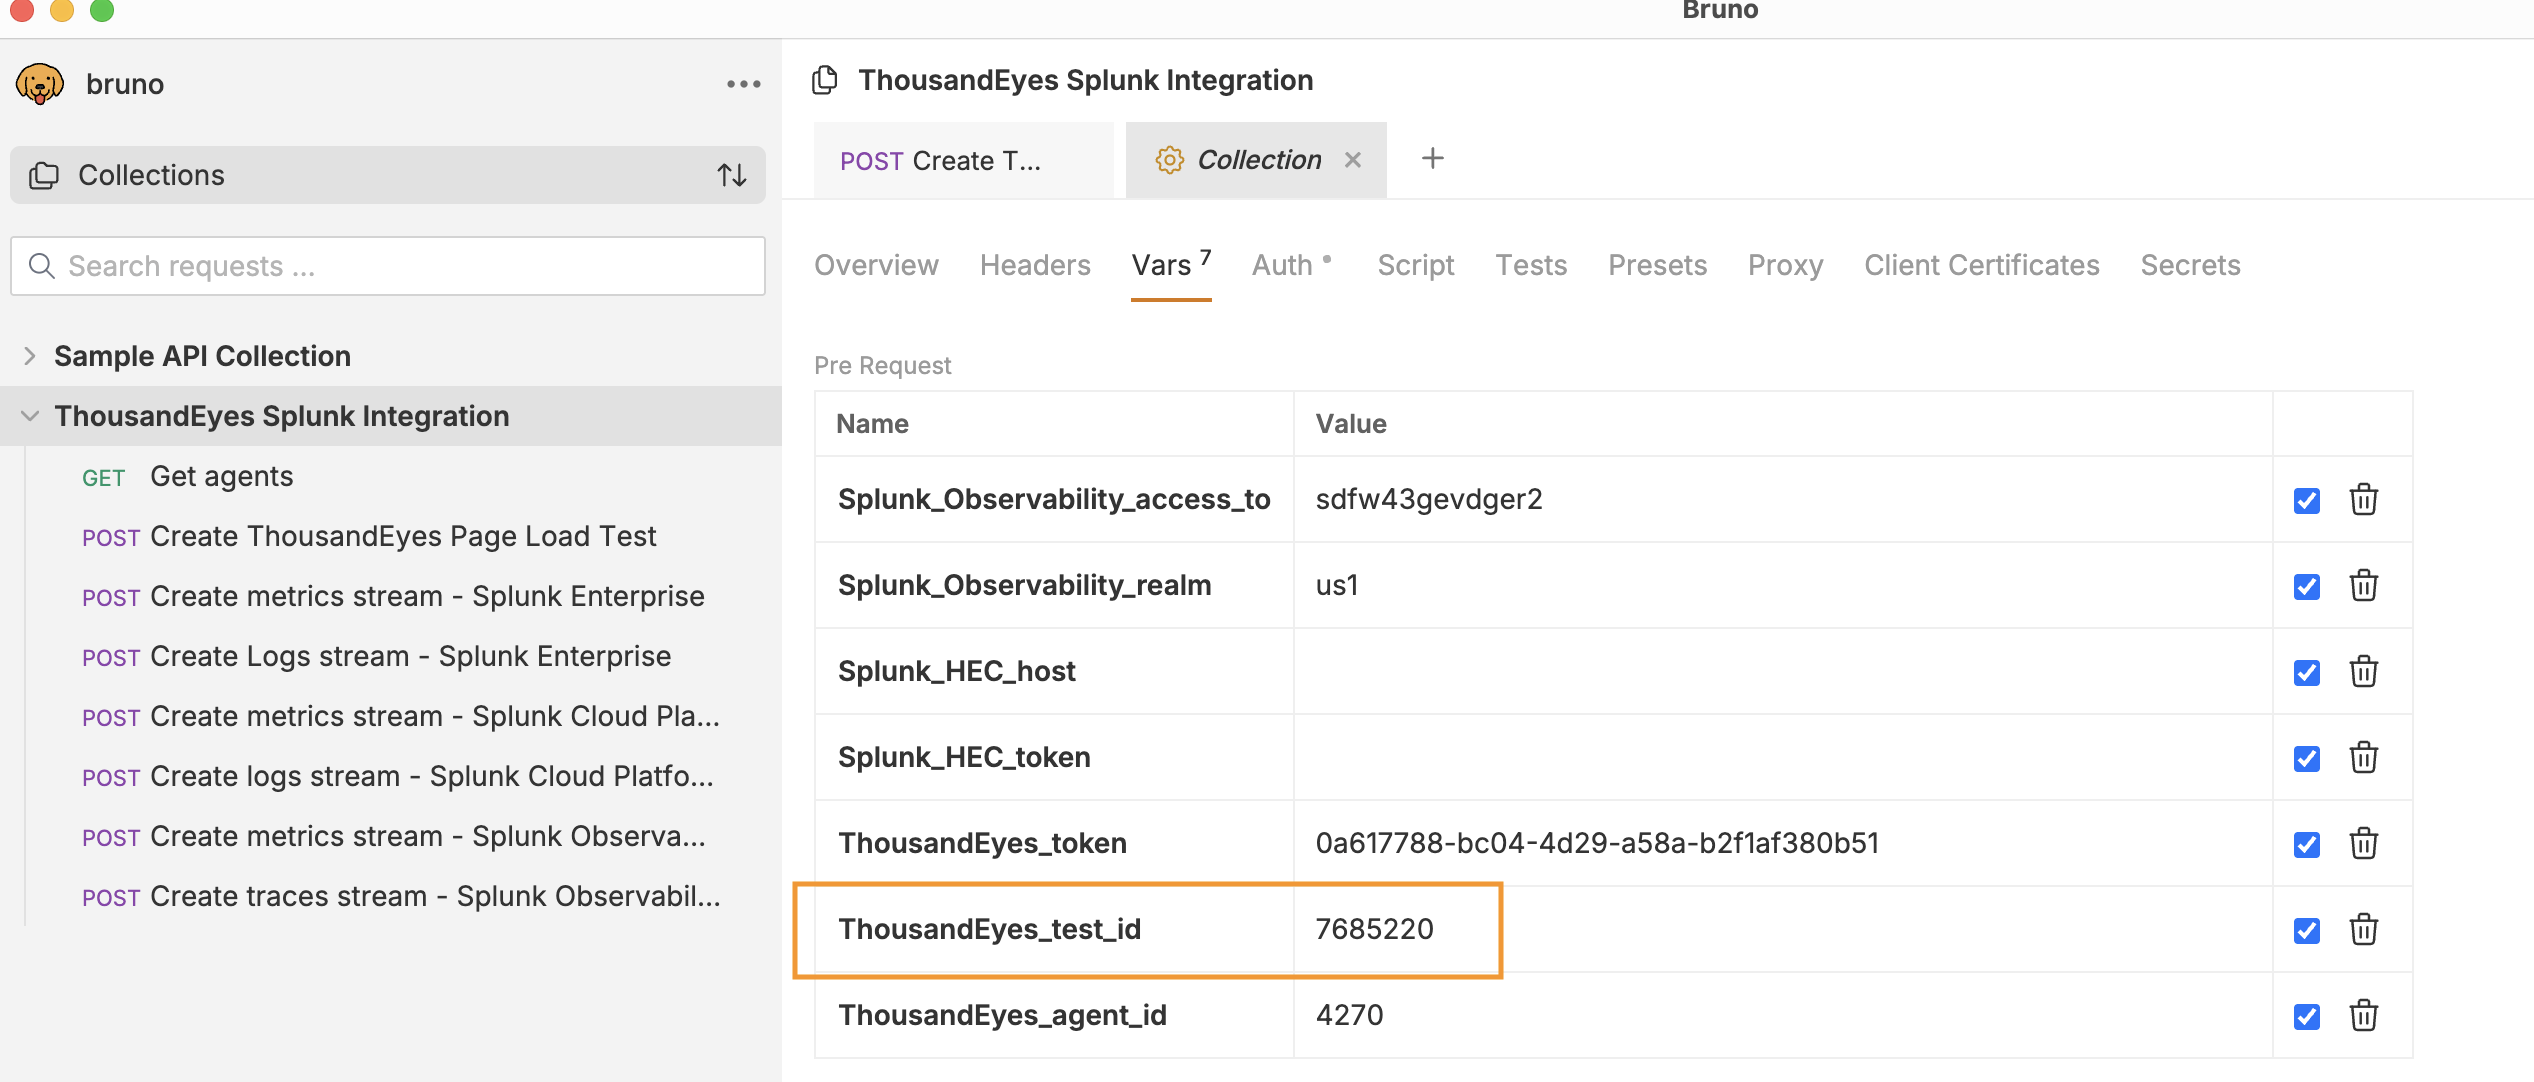Close the Collection settings tab
Viewport: 2534px width, 1082px height.
point(1353,160)
